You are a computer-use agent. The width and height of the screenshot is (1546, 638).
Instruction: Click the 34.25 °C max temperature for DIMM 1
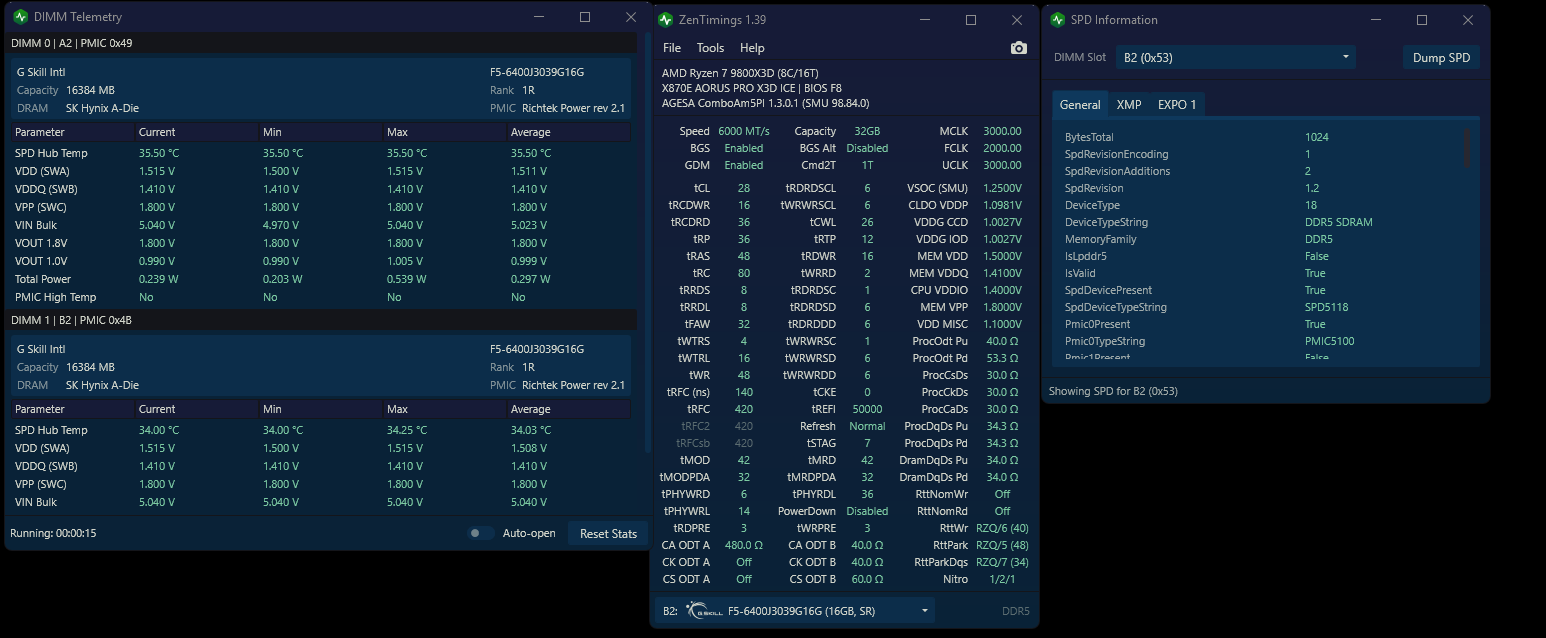[407, 430]
